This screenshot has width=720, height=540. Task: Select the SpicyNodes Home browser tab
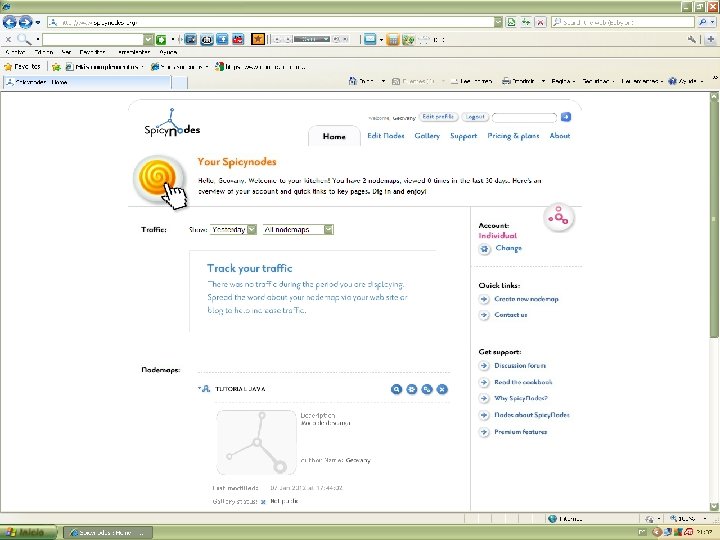tap(87, 82)
